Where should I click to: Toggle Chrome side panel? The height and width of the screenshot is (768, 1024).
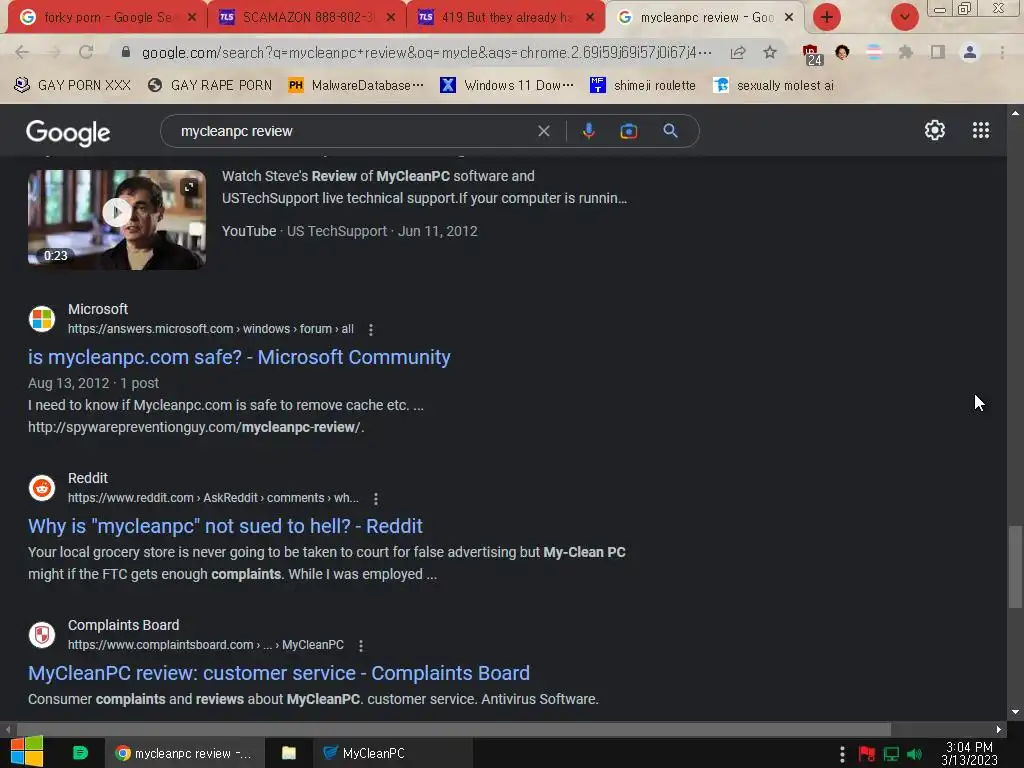(937, 52)
